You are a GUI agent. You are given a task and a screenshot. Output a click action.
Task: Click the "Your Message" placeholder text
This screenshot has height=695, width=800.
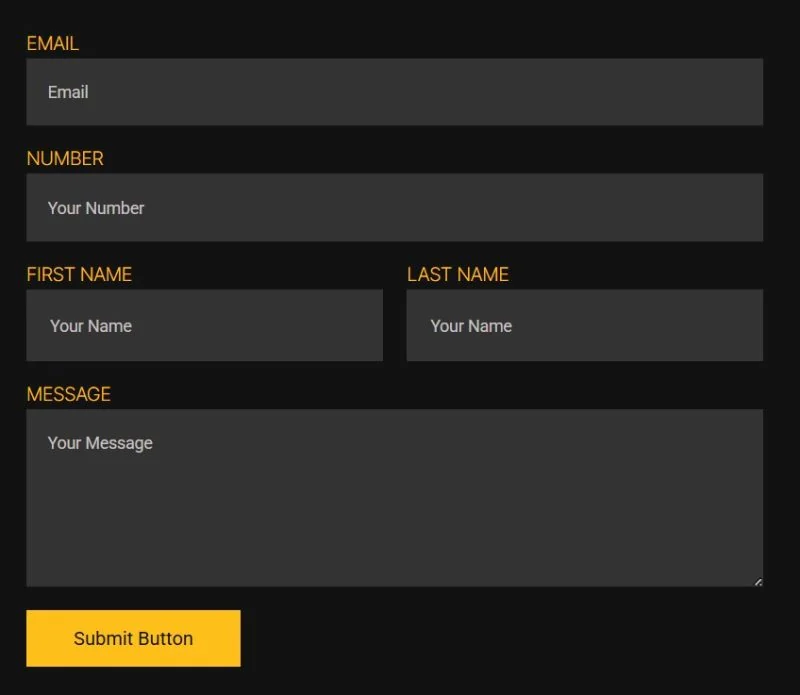click(x=100, y=443)
